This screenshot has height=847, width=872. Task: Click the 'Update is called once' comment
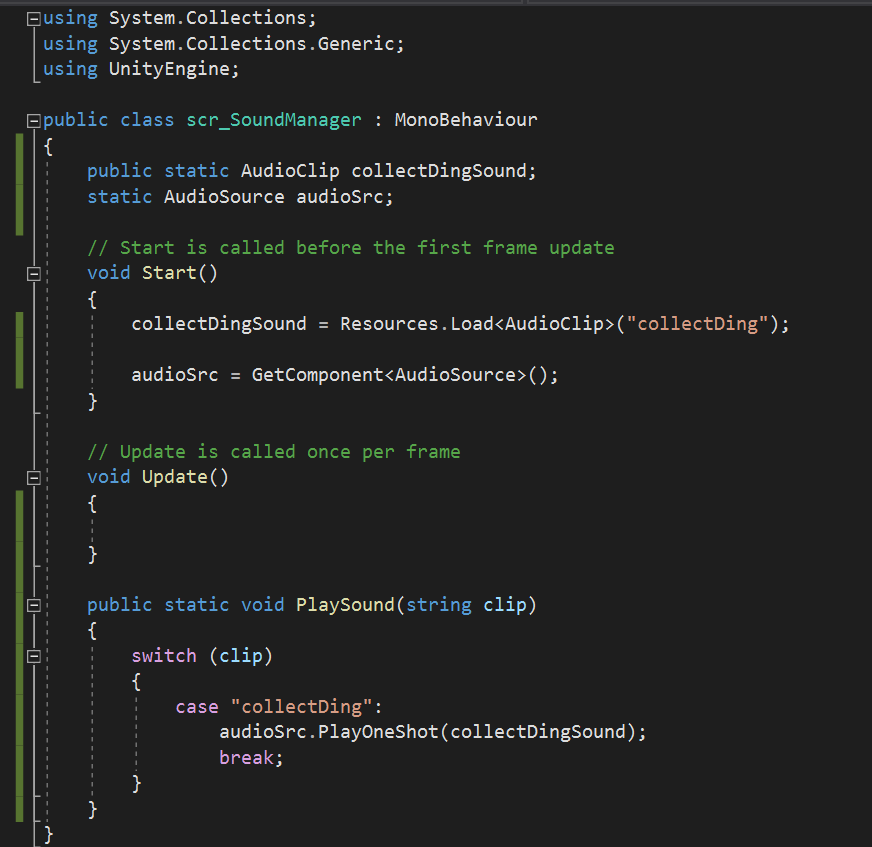(273, 452)
